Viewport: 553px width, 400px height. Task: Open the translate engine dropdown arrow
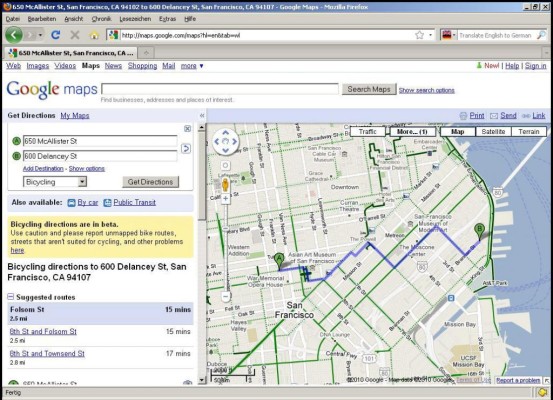pyautogui.click(x=454, y=35)
